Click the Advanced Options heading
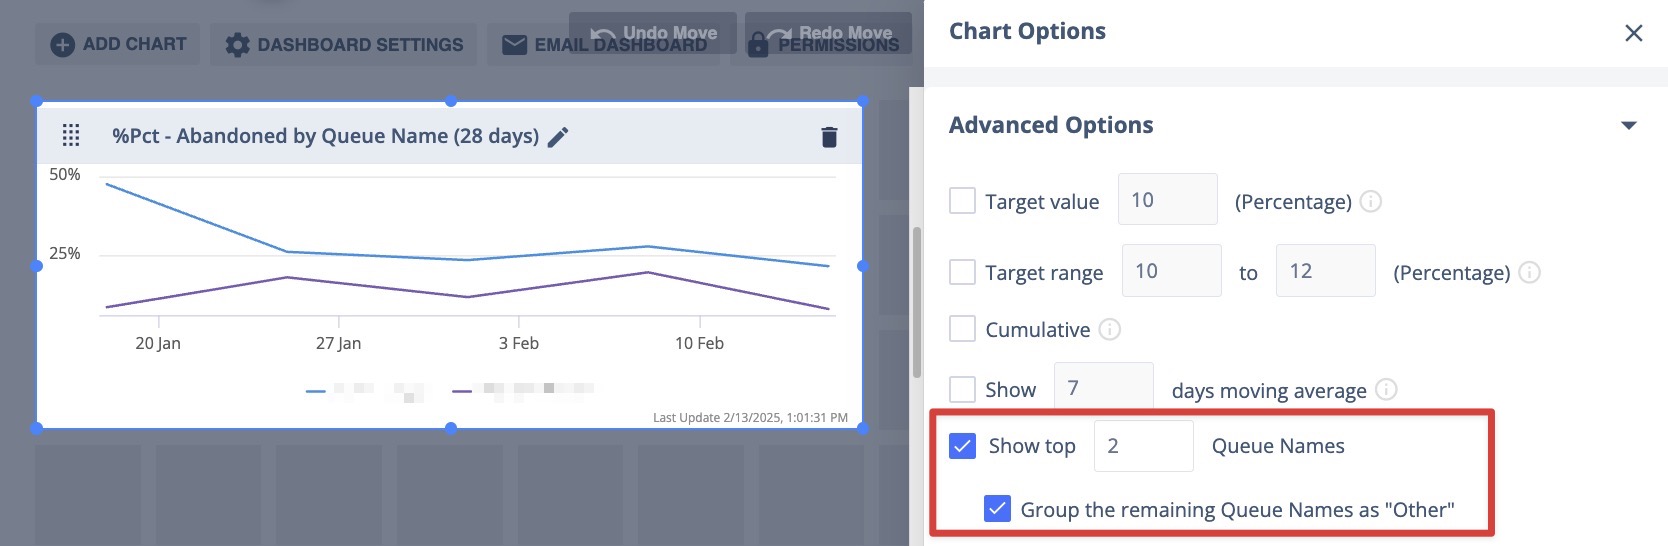The image size is (1668, 546). click(x=1051, y=125)
